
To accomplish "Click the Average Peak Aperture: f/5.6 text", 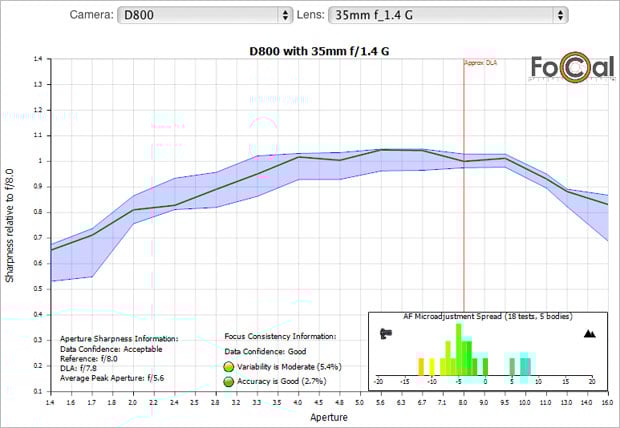I will point(112,378).
